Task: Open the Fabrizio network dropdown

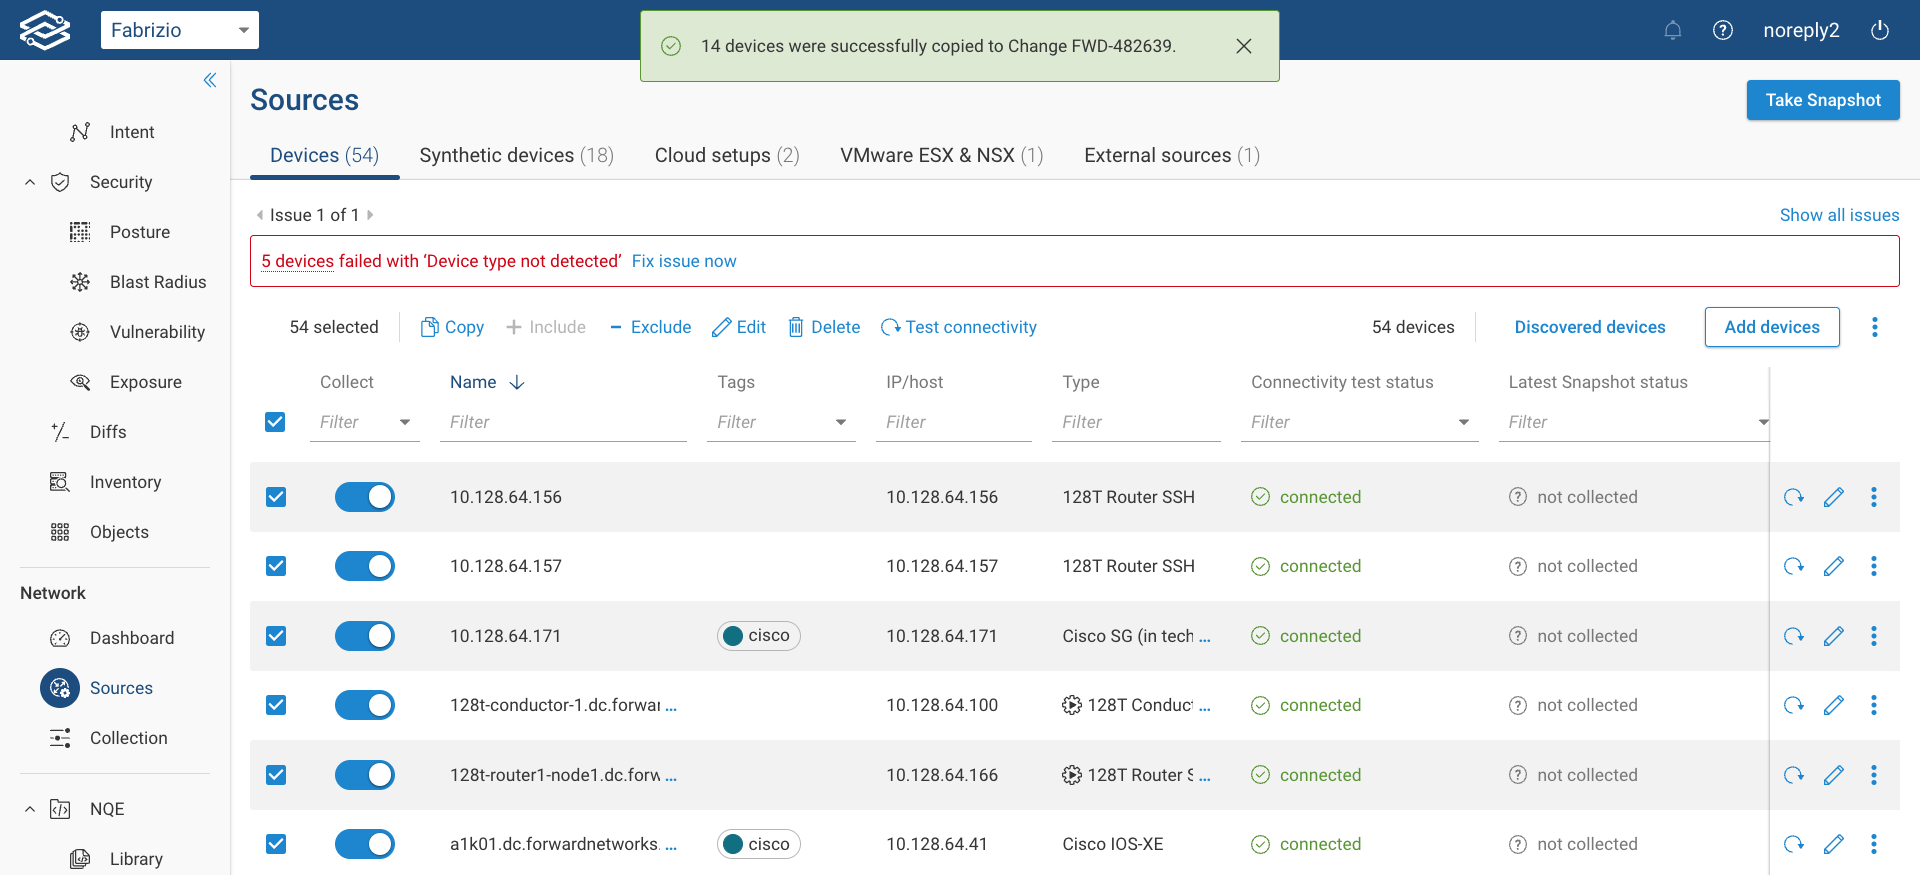Action: pyautogui.click(x=180, y=30)
